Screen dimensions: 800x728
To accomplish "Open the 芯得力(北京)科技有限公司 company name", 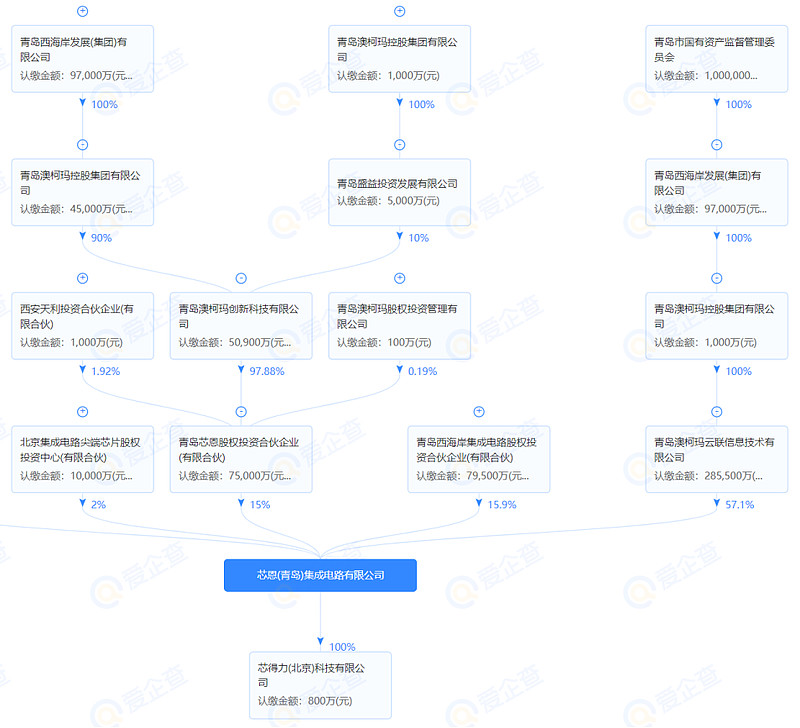I will (311, 675).
